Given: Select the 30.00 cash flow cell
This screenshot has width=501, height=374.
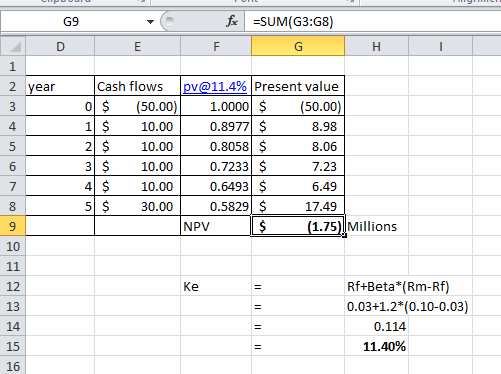Looking at the screenshot, I should coord(137,206).
